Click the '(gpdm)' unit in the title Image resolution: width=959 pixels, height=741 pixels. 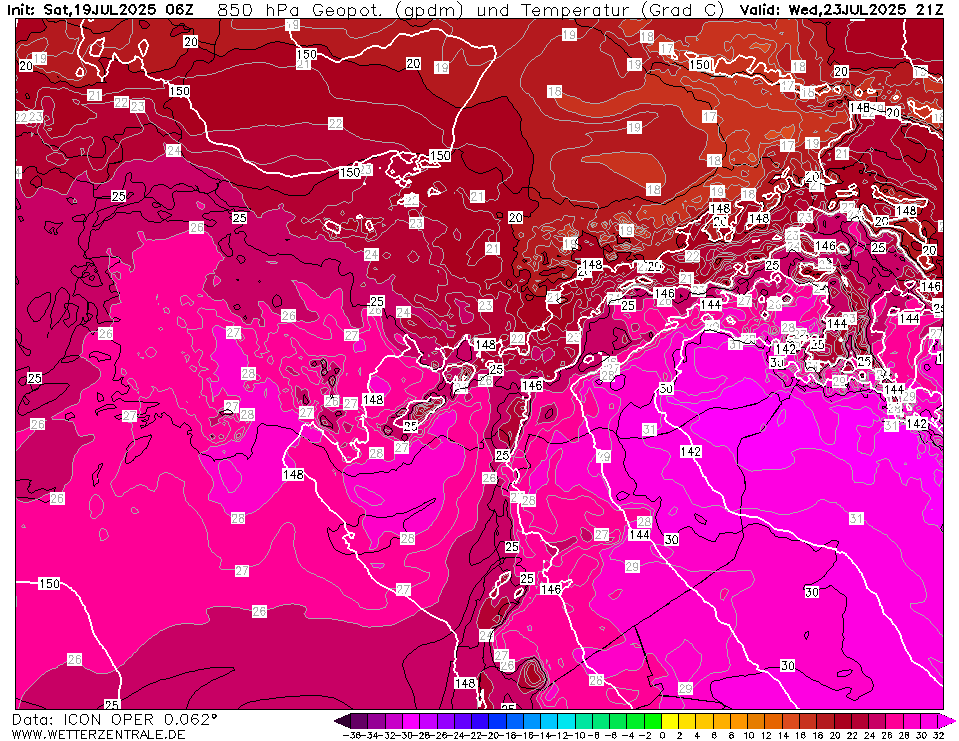[430, 10]
